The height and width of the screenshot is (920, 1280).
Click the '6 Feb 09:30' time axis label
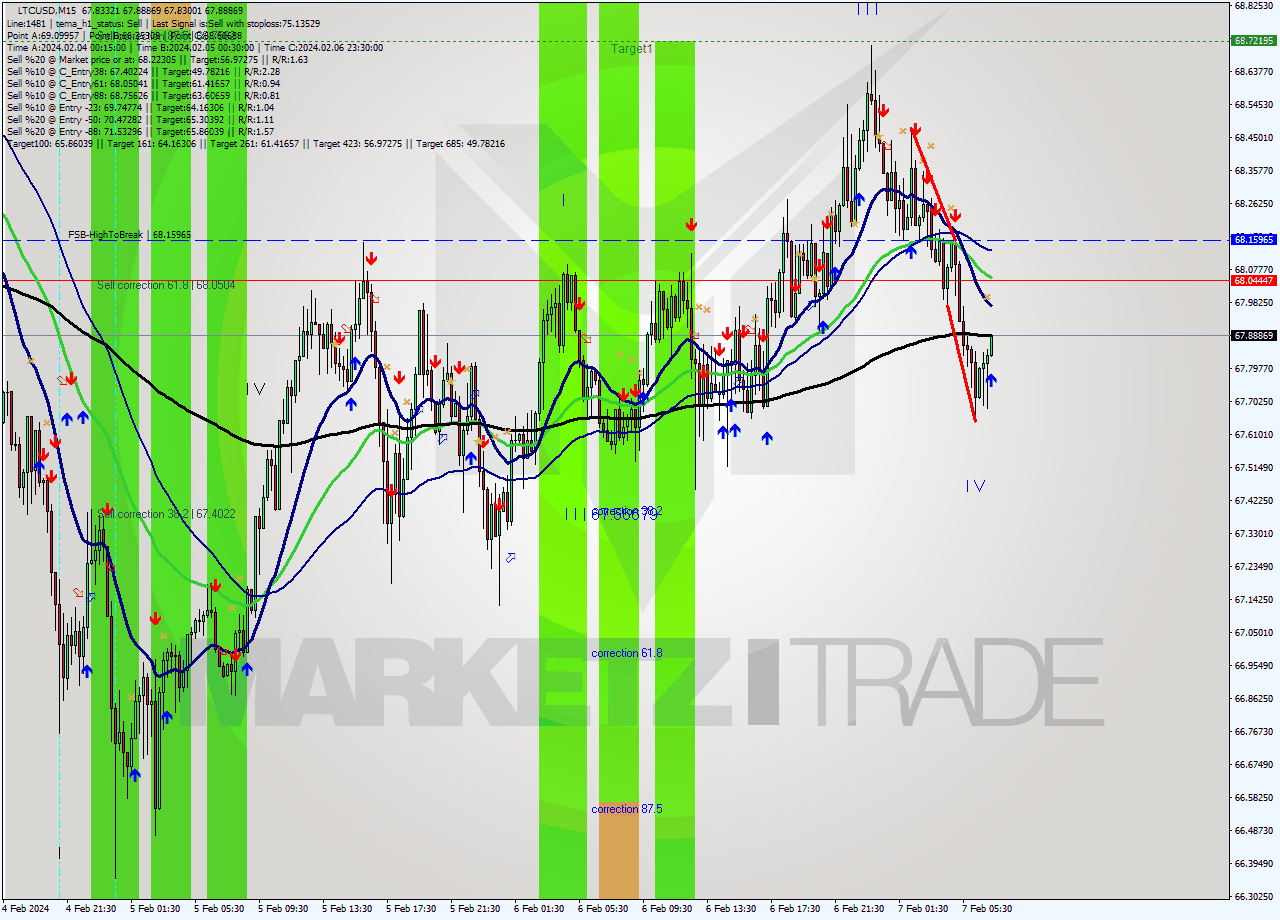tap(667, 909)
